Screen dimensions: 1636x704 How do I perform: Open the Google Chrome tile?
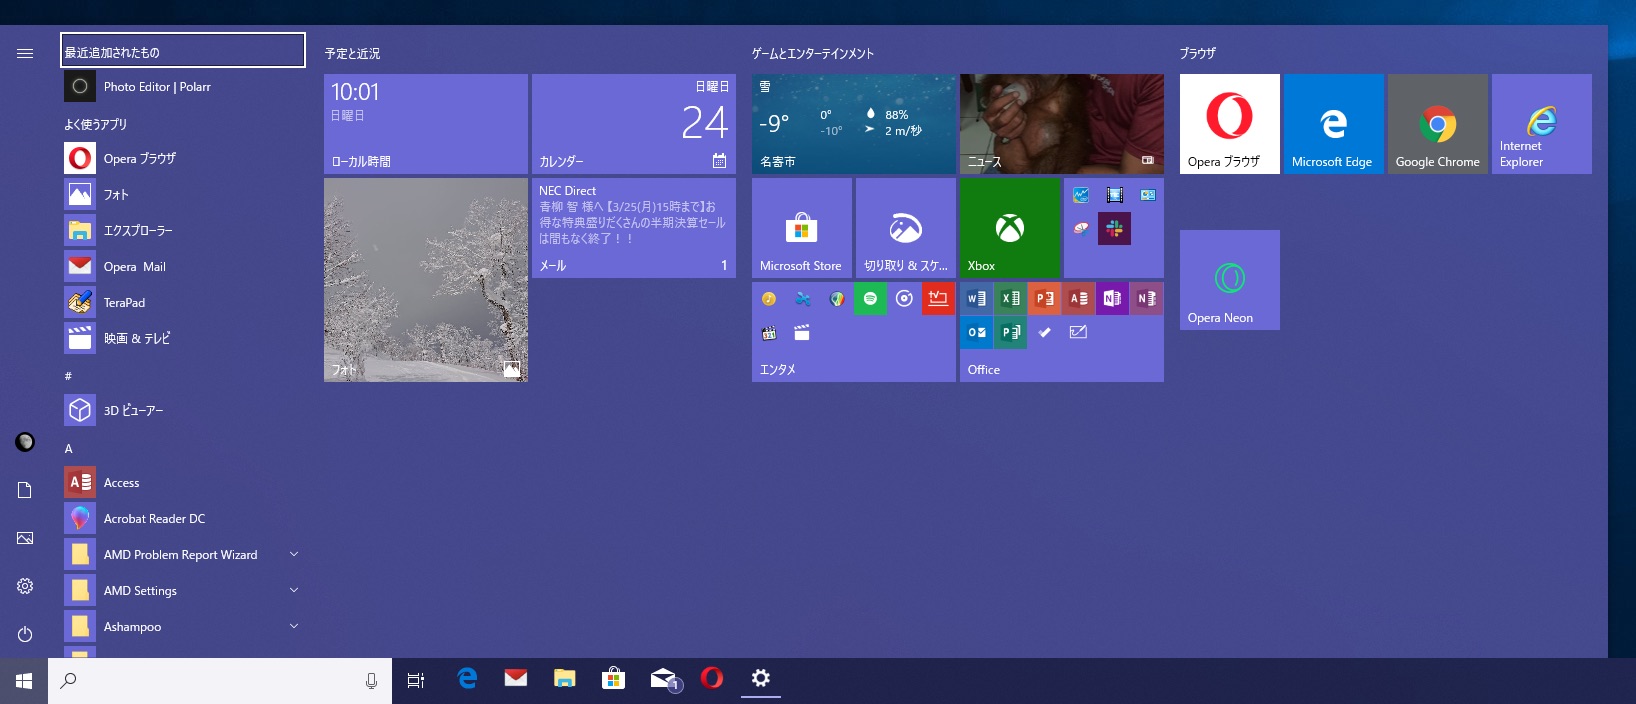click(1437, 124)
